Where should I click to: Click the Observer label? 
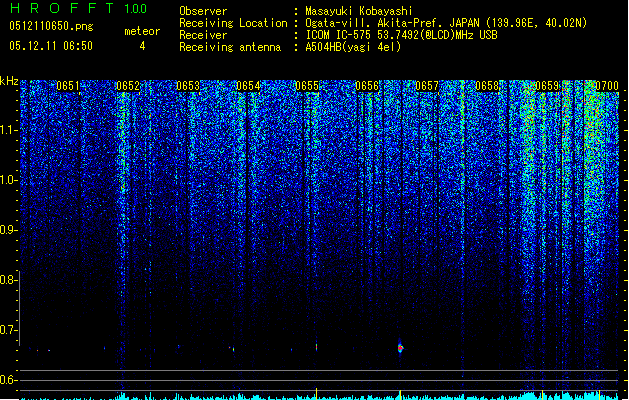203,11
